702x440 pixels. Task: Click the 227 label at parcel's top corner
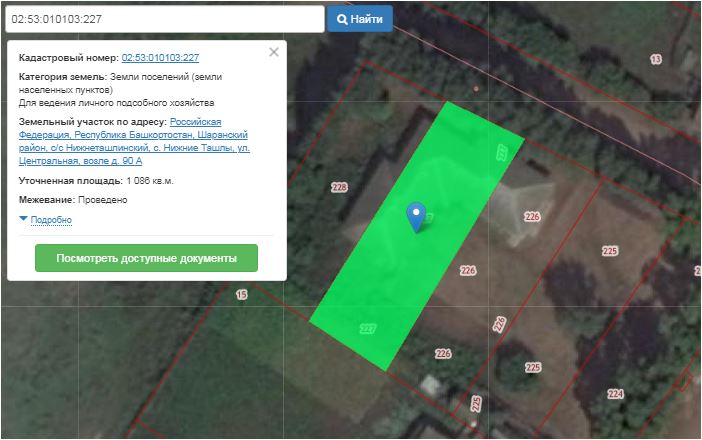pos(501,151)
